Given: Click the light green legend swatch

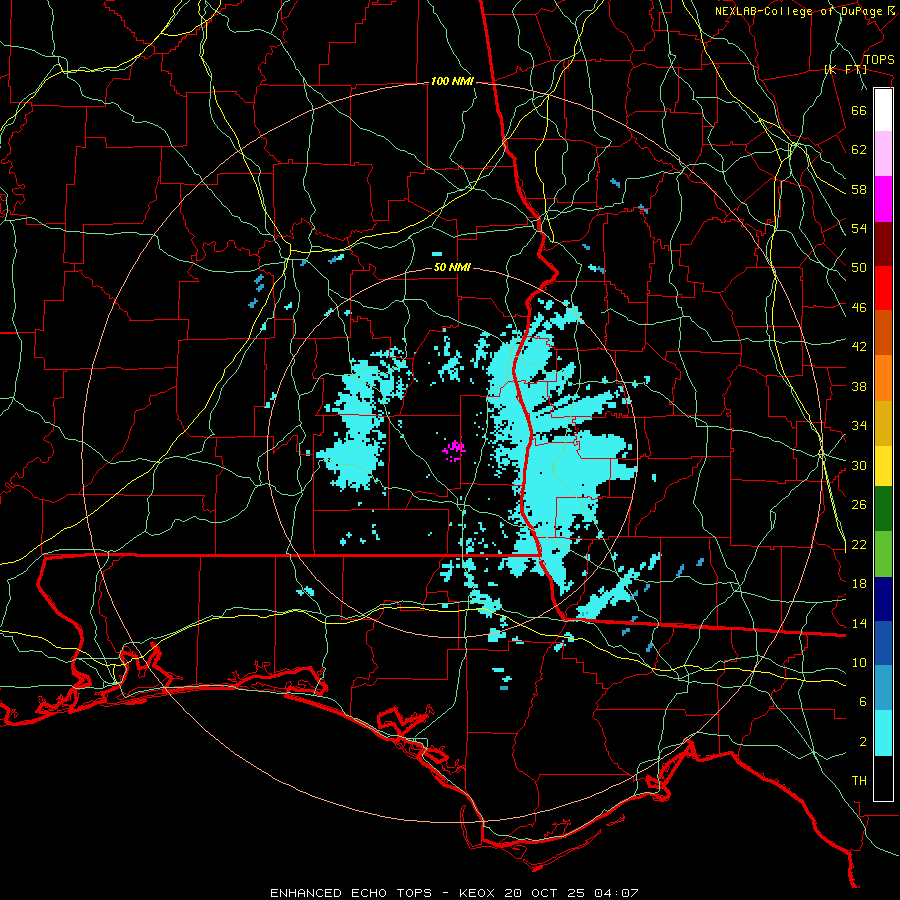Looking at the screenshot, I should pyautogui.click(x=883, y=554).
